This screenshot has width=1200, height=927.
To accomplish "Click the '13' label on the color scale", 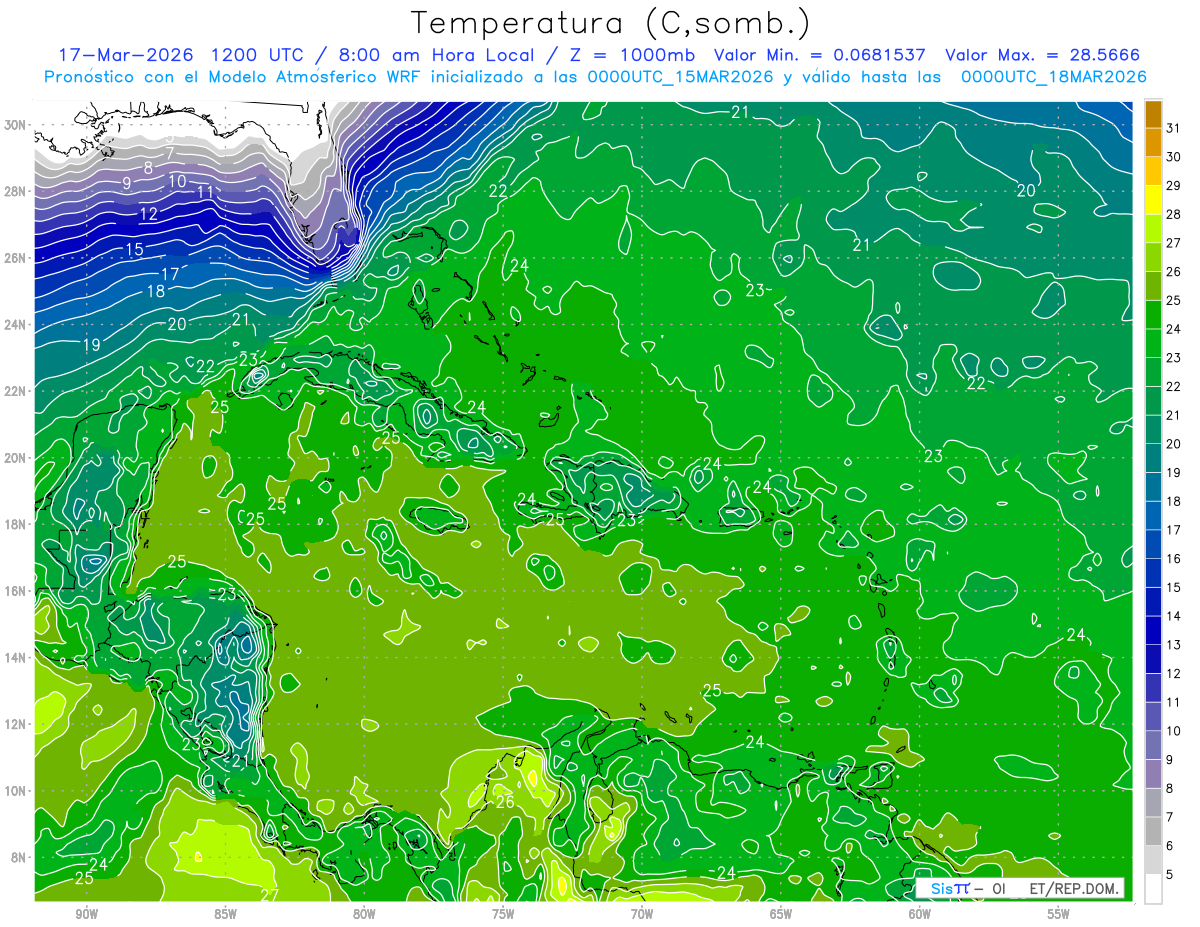I will click(x=1174, y=644).
